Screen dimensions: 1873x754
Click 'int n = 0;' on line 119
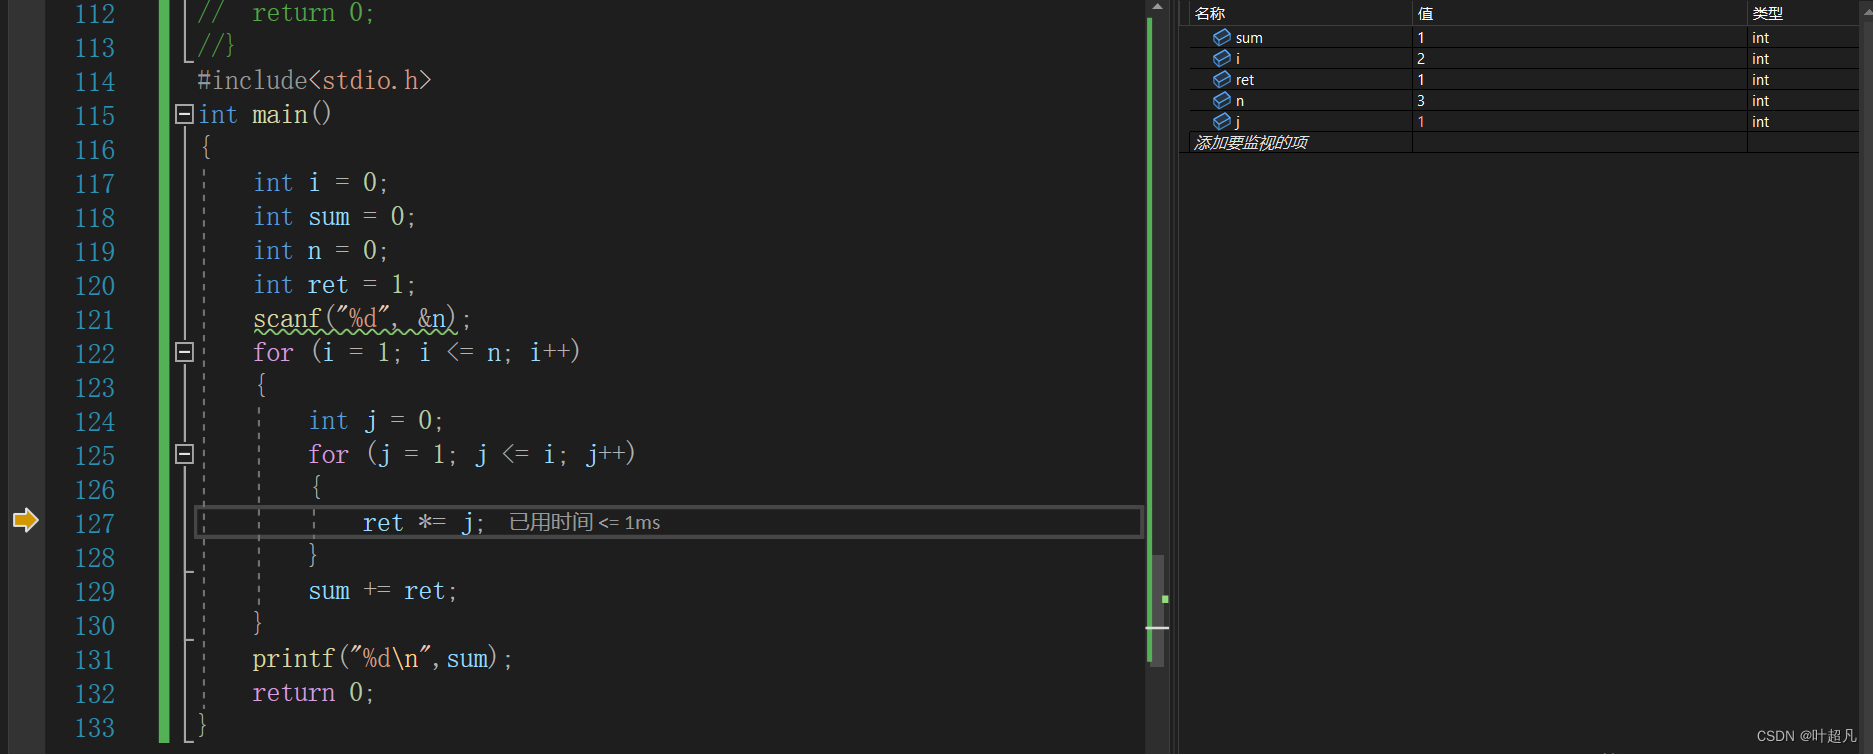point(320,250)
